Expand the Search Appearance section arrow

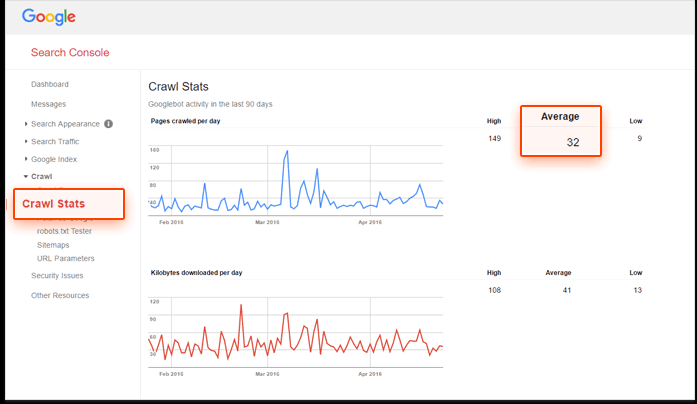[x=26, y=124]
